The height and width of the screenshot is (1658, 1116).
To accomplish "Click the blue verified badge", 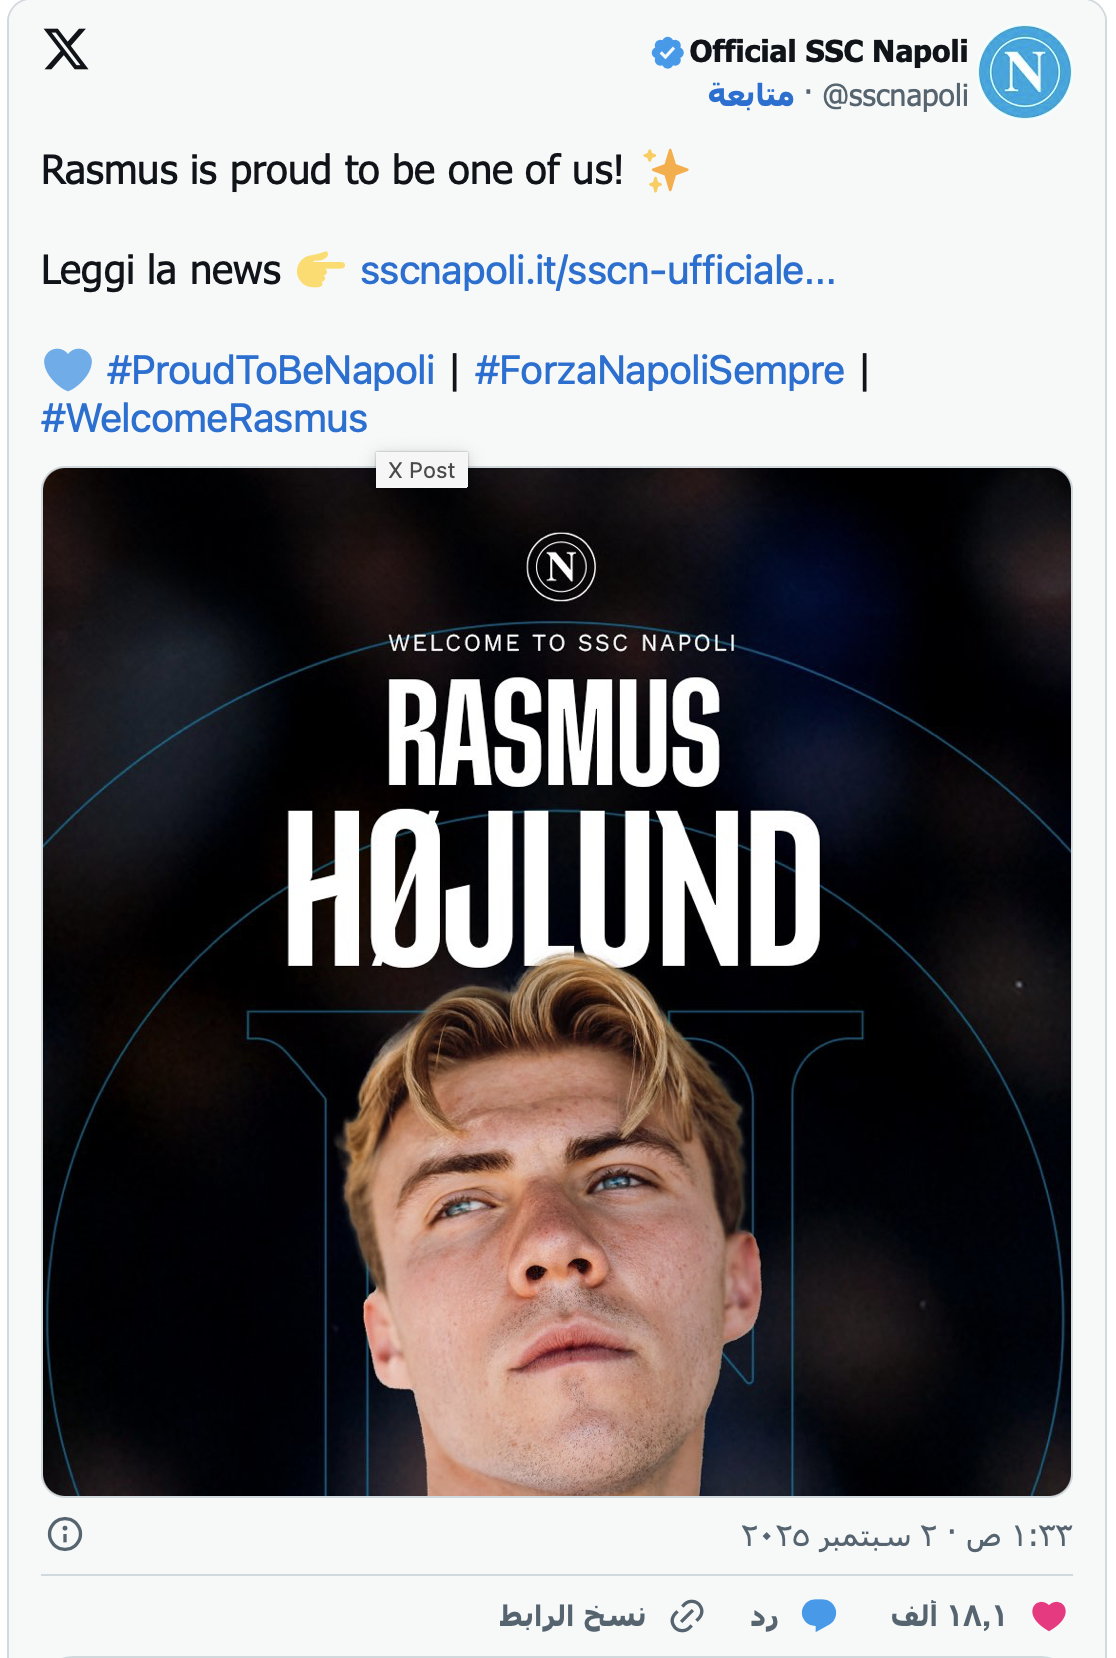I will pos(666,52).
